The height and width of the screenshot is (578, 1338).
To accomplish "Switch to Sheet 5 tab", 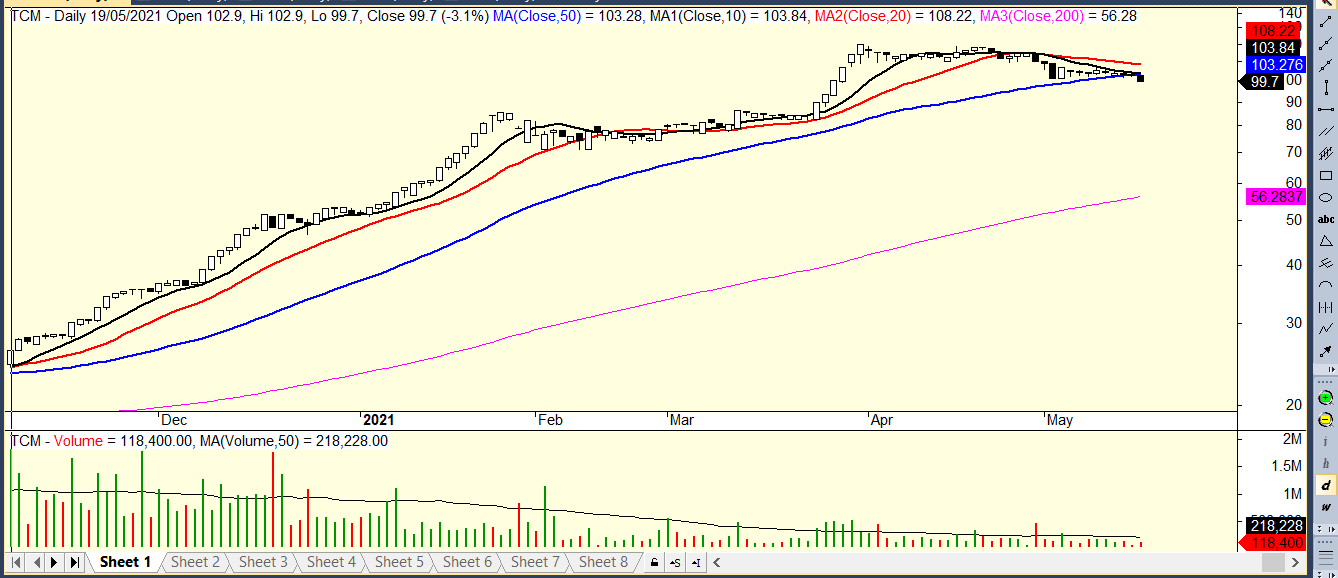I will [398, 562].
